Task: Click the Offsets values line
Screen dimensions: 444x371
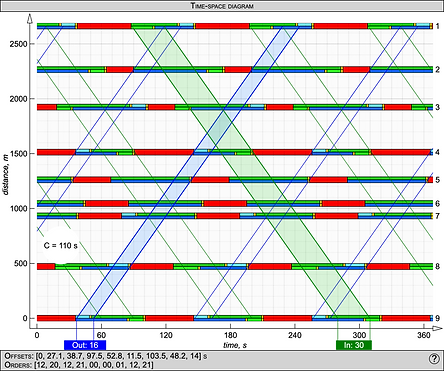Action: [x=105, y=356]
